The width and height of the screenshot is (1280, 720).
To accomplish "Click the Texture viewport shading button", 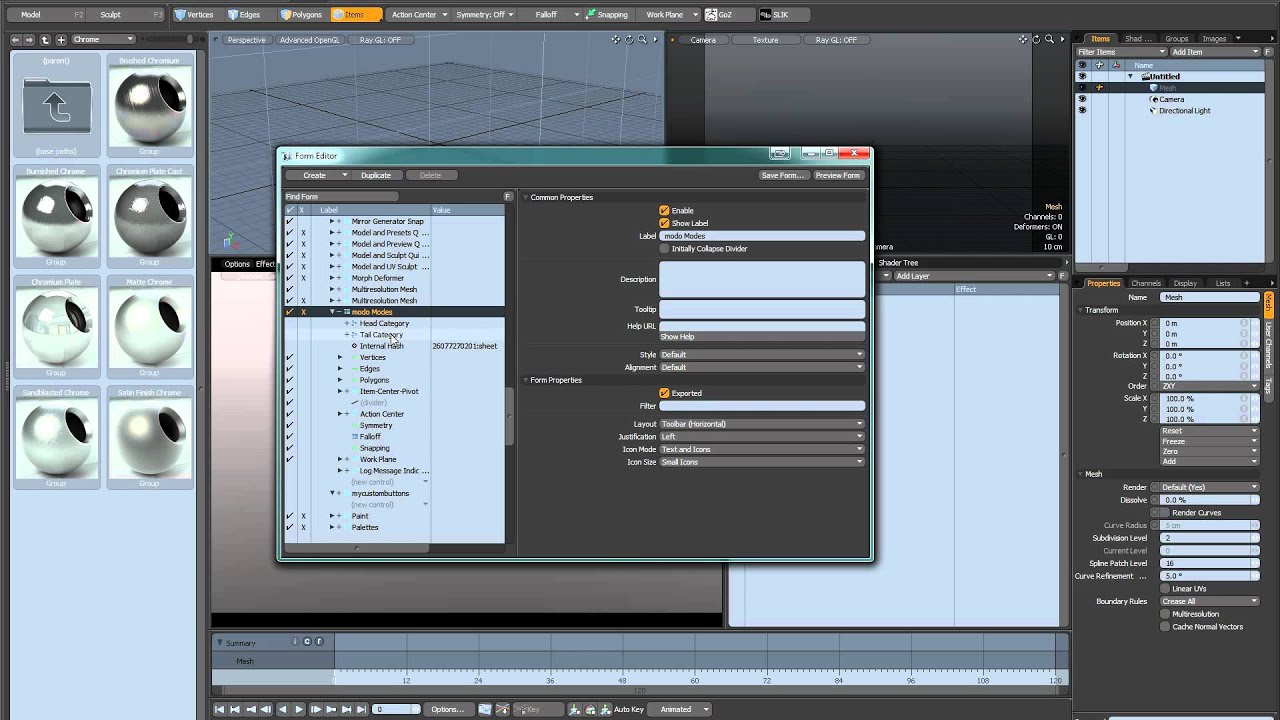I will [x=765, y=40].
